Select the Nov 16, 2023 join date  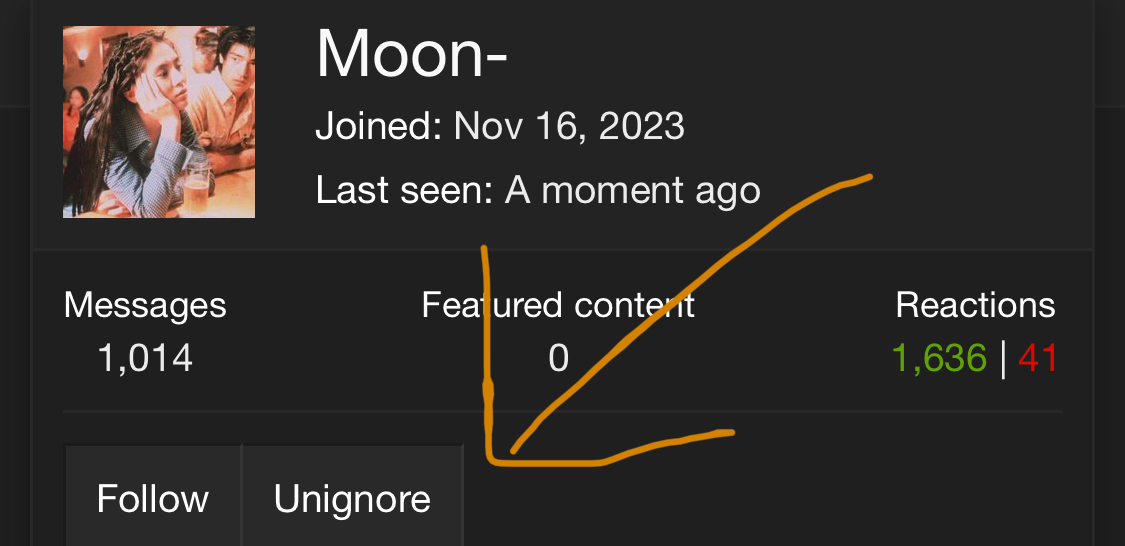(570, 127)
